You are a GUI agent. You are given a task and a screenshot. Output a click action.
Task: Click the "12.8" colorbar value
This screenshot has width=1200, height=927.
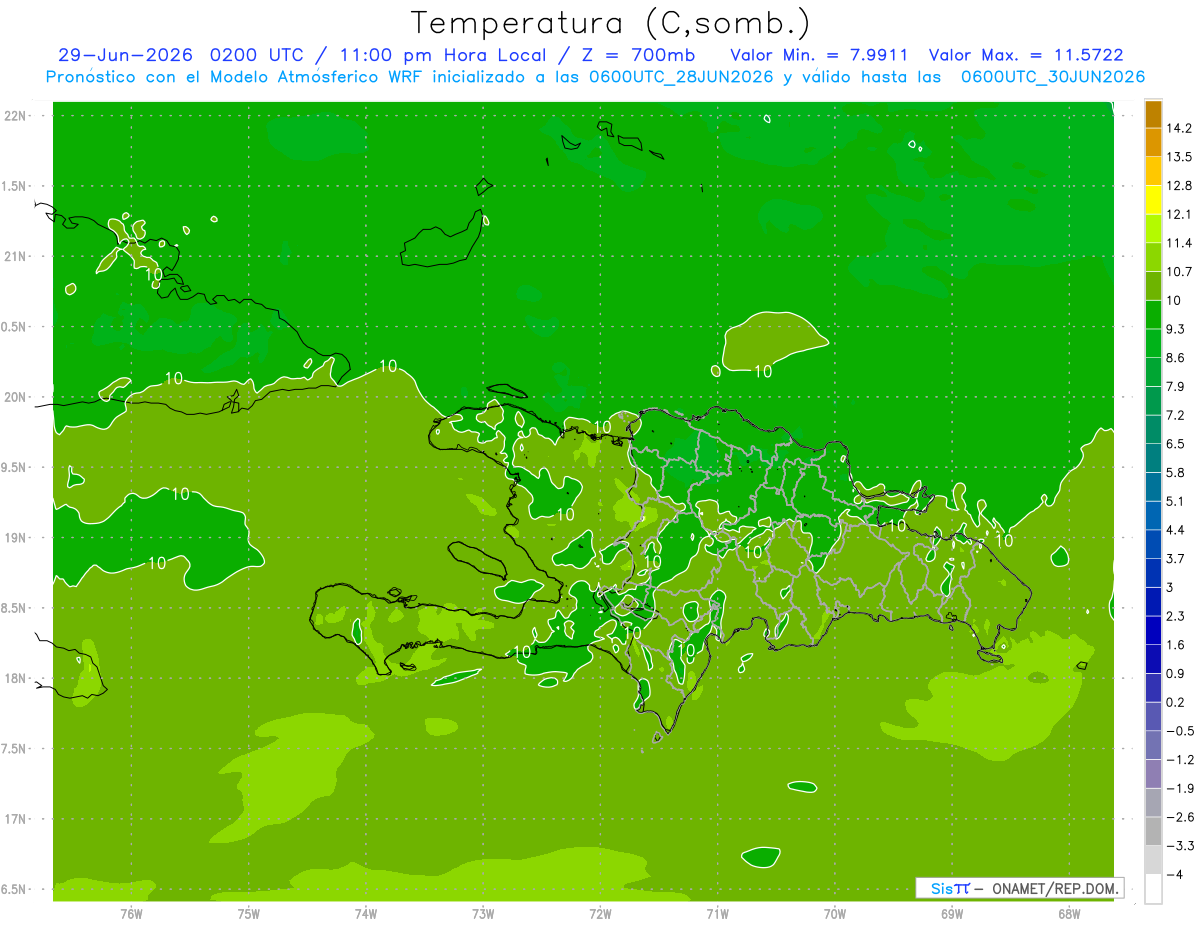click(x=1178, y=186)
